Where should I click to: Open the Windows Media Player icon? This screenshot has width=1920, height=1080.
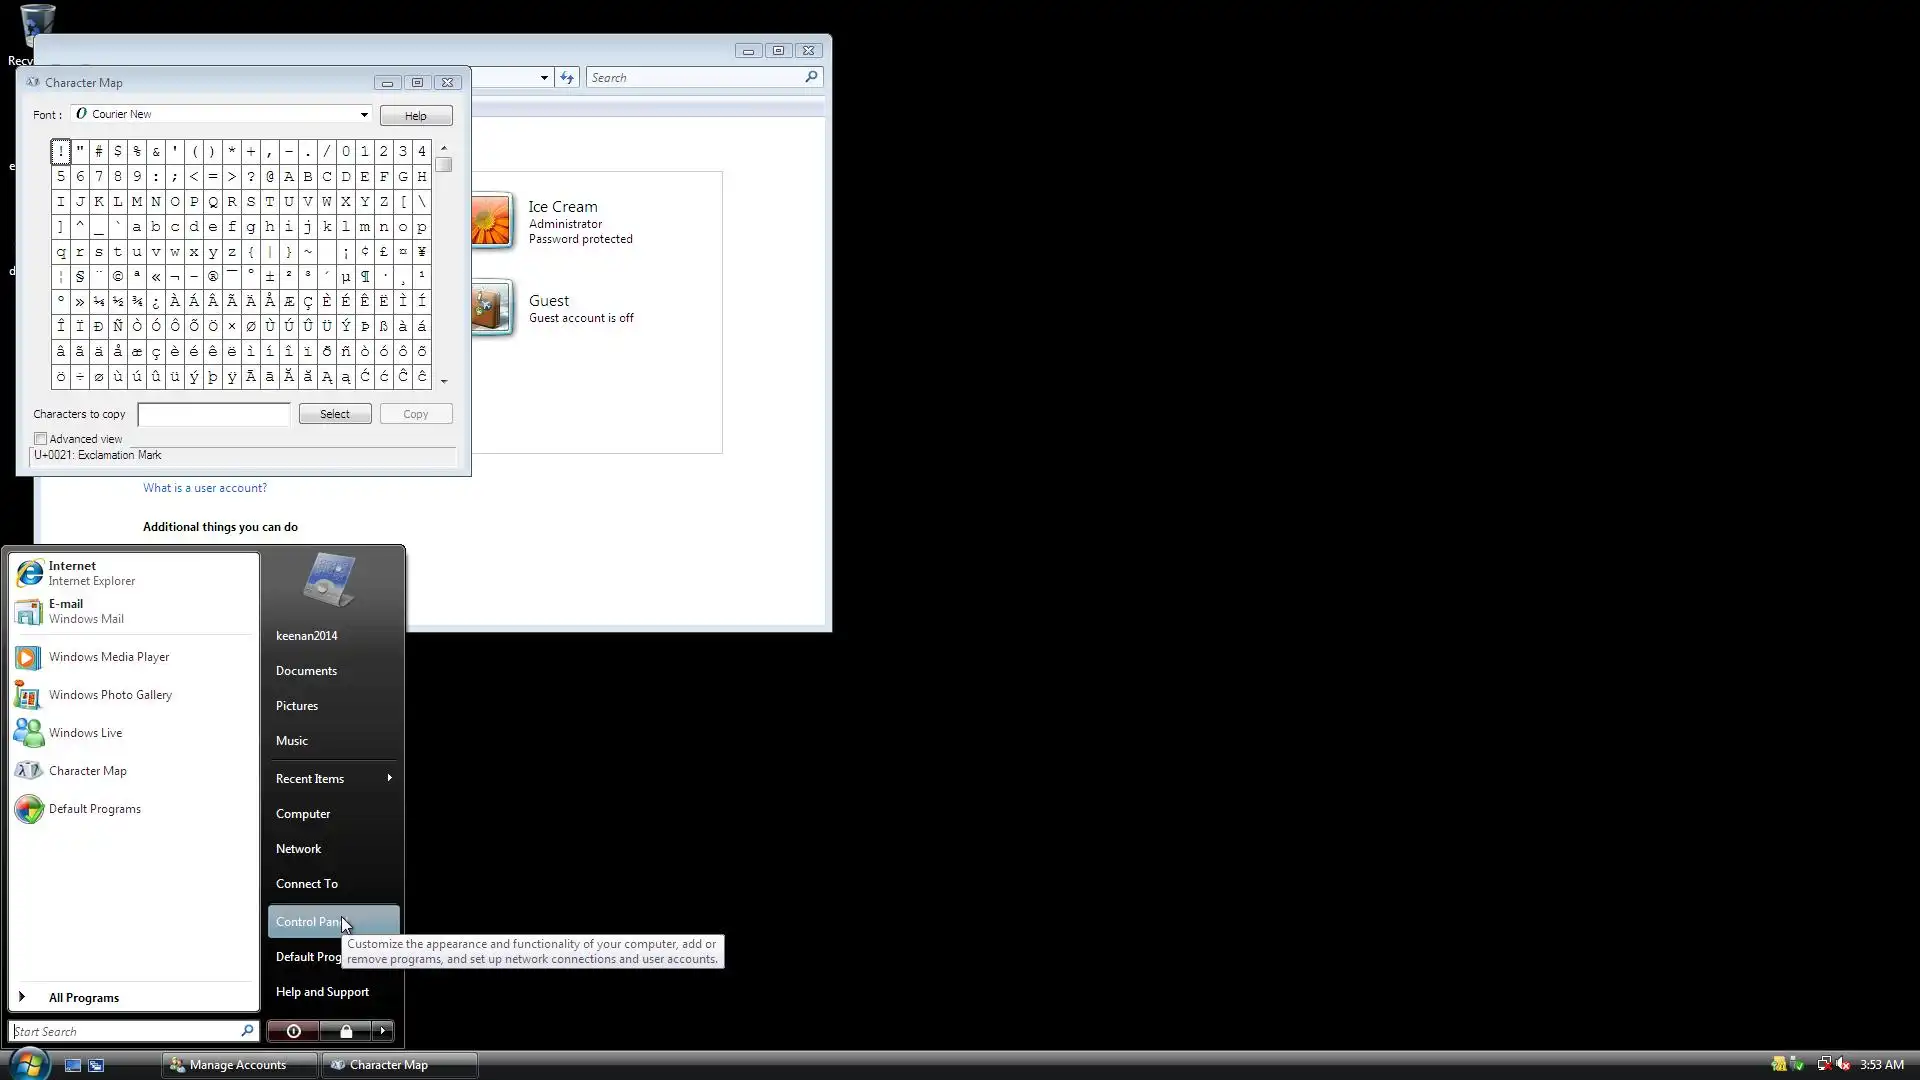pos(28,657)
